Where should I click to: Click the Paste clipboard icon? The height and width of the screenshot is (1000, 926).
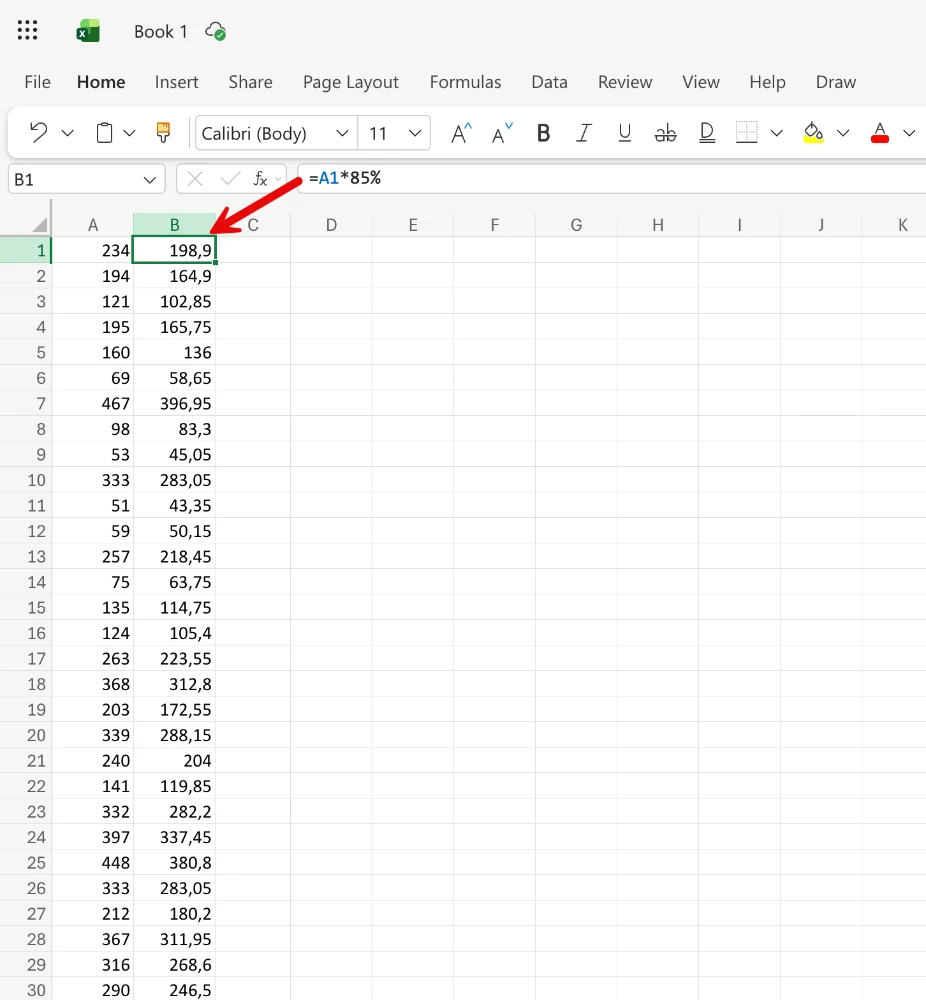(105, 133)
